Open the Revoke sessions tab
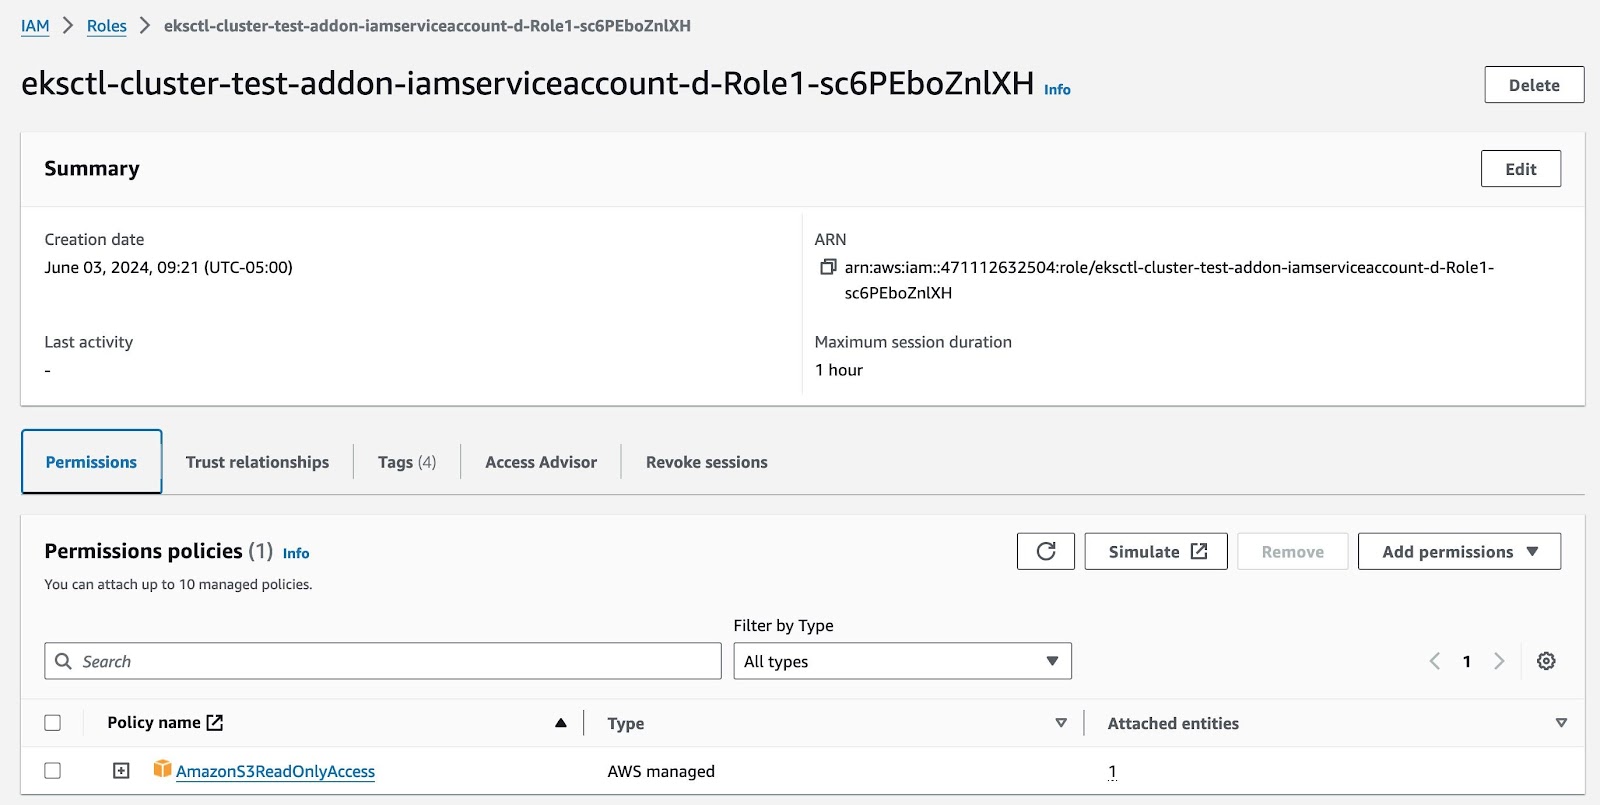 click(x=707, y=462)
